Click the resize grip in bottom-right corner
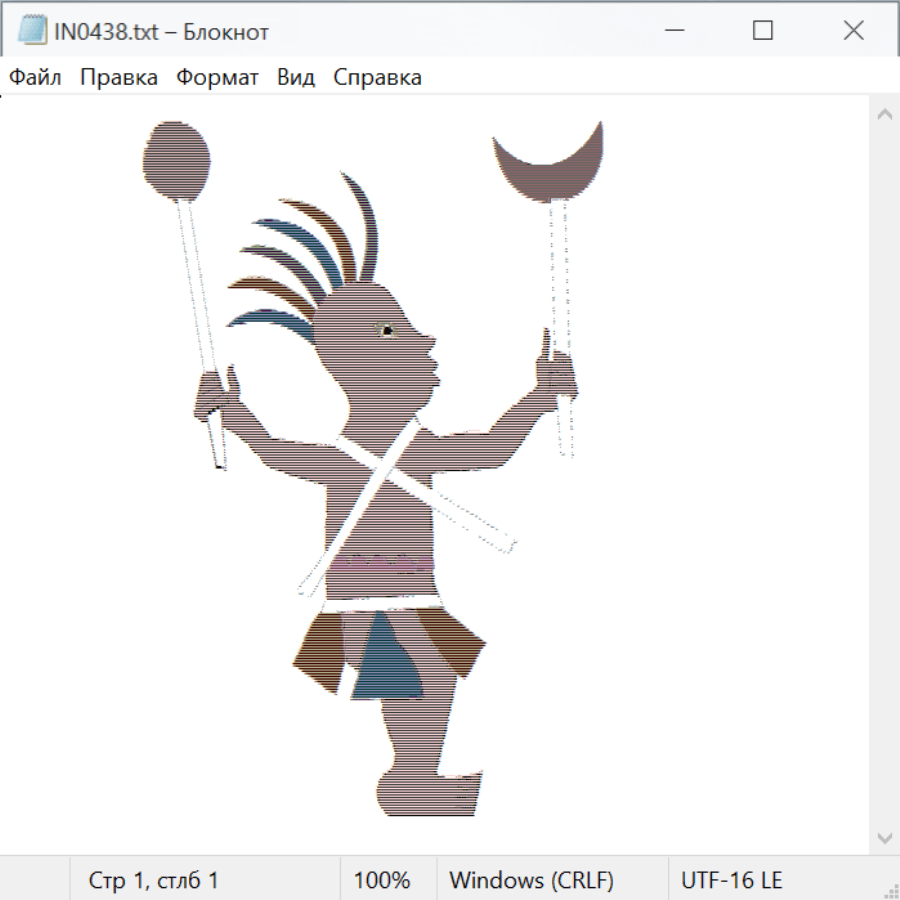The image size is (900, 900). [890, 890]
